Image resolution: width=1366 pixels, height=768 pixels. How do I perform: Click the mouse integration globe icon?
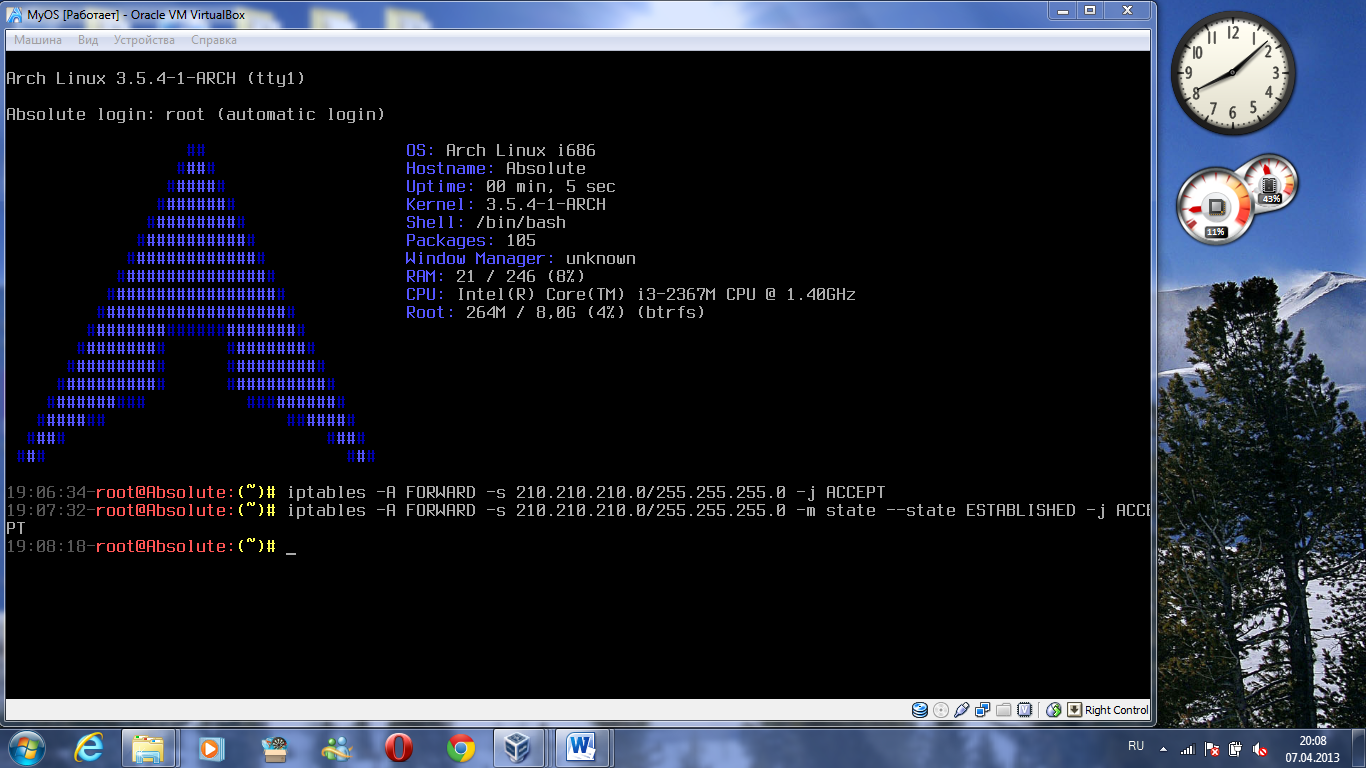pyautogui.click(x=1053, y=710)
